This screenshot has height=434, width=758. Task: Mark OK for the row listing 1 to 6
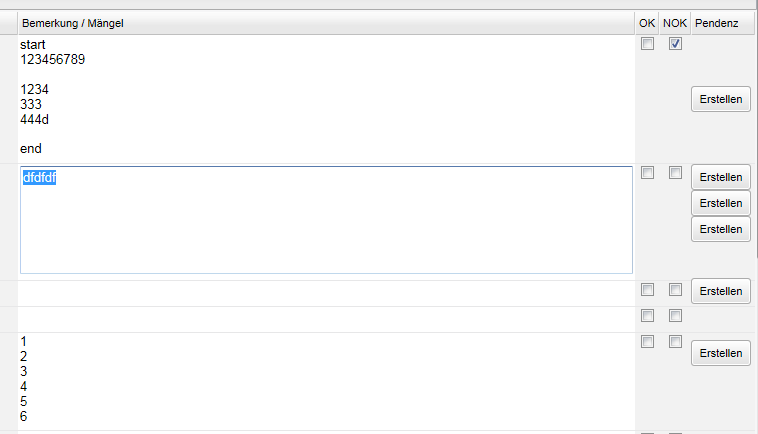[647, 342]
